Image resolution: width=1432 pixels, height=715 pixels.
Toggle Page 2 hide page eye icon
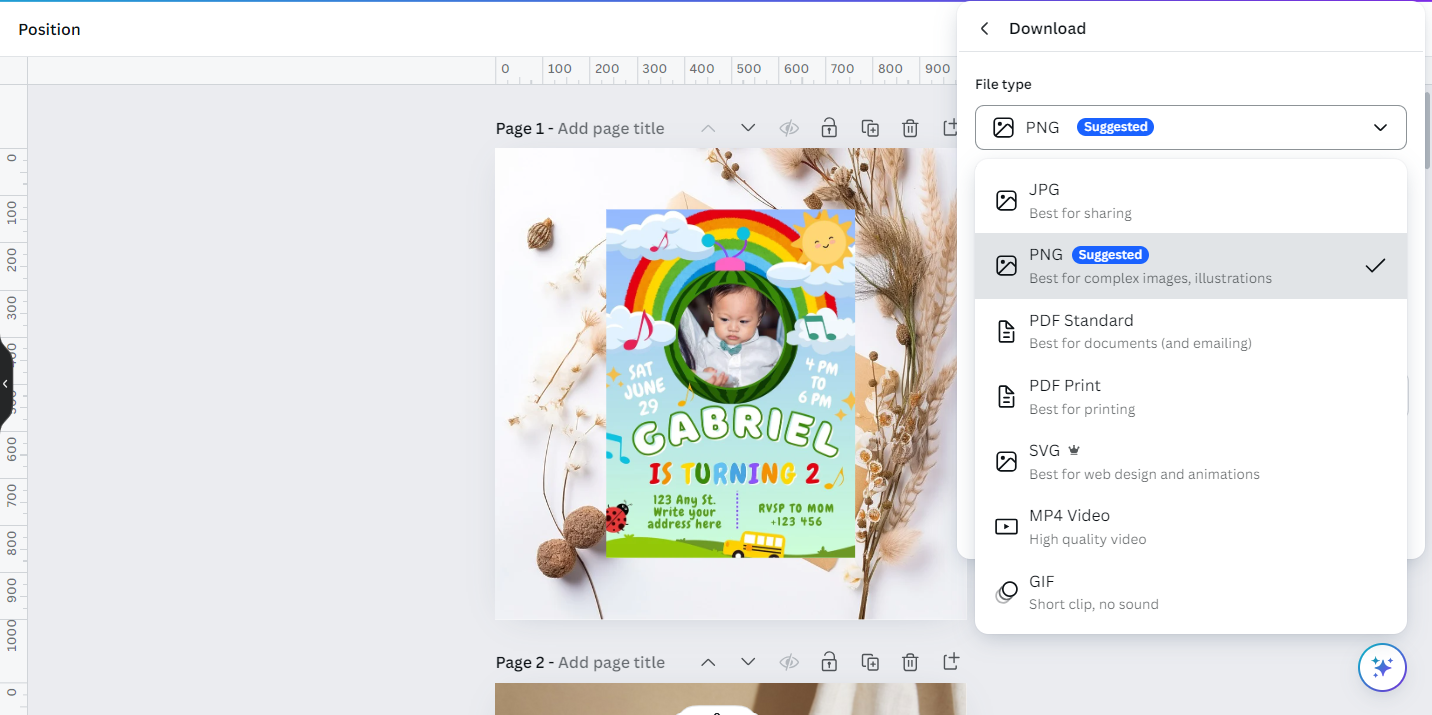click(789, 662)
